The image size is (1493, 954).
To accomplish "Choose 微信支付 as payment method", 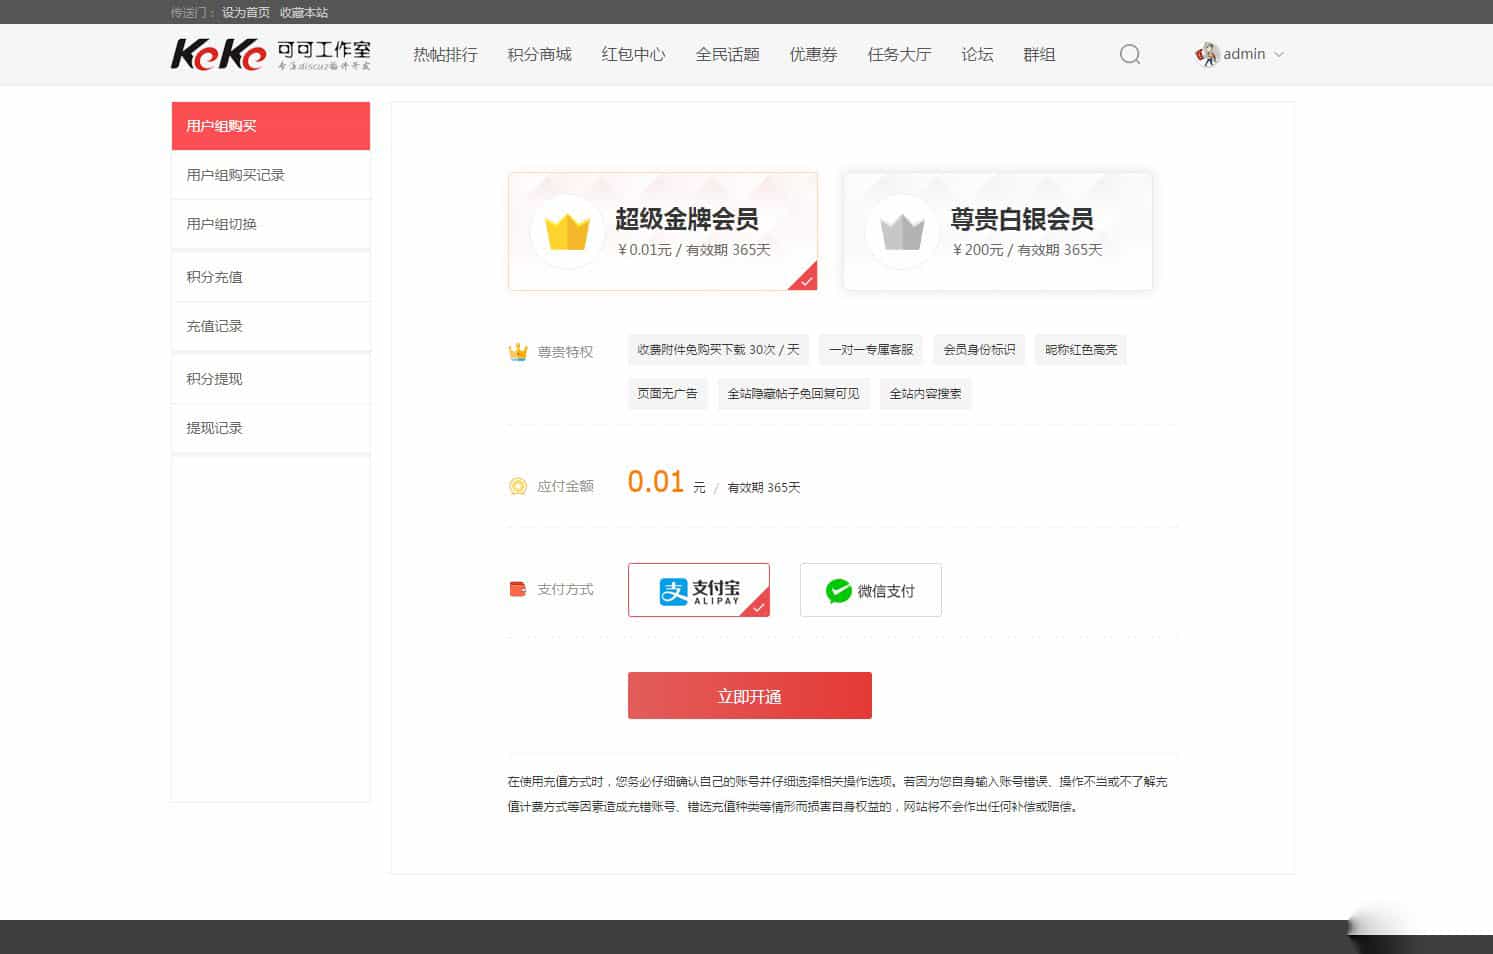I will [871, 590].
